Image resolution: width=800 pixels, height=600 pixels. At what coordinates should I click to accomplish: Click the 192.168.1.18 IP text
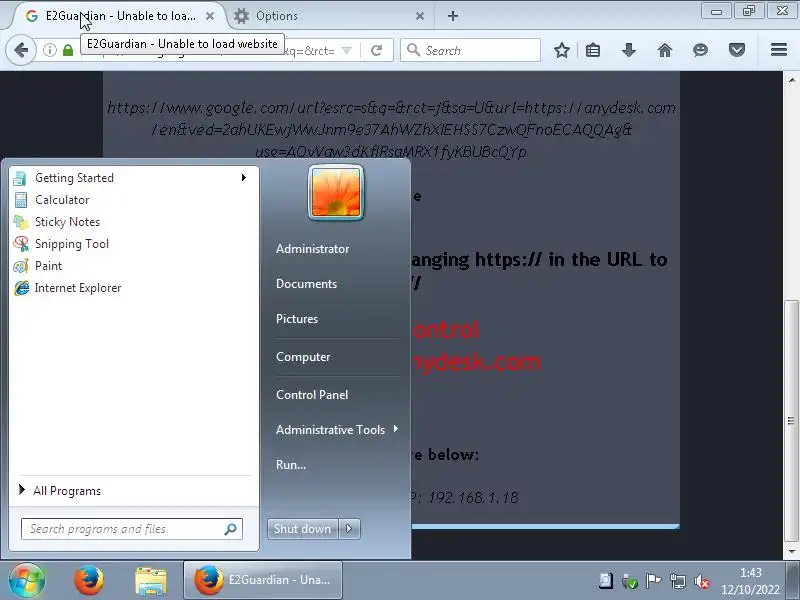pos(473,497)
